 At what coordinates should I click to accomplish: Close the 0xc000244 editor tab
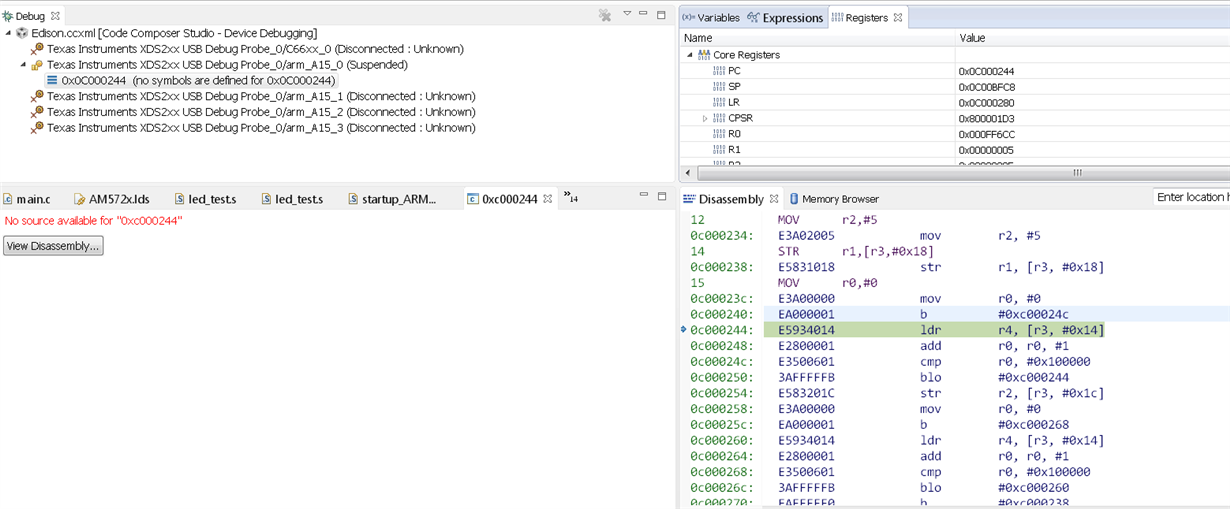(x=547, y=199)
